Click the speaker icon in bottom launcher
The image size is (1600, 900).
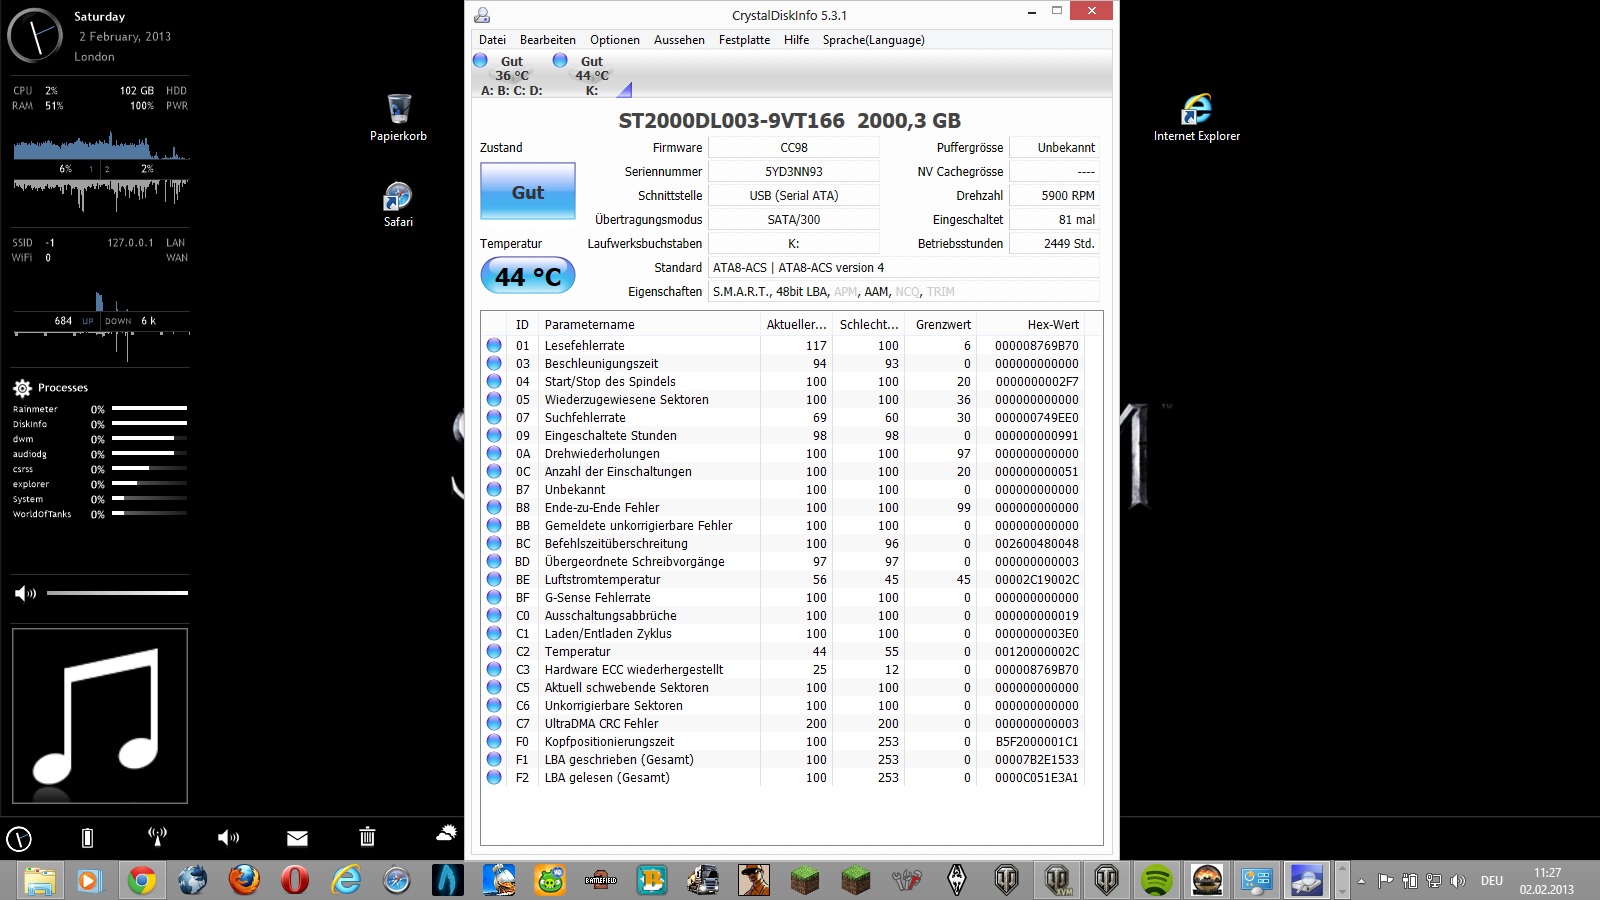tap(228, 837)
